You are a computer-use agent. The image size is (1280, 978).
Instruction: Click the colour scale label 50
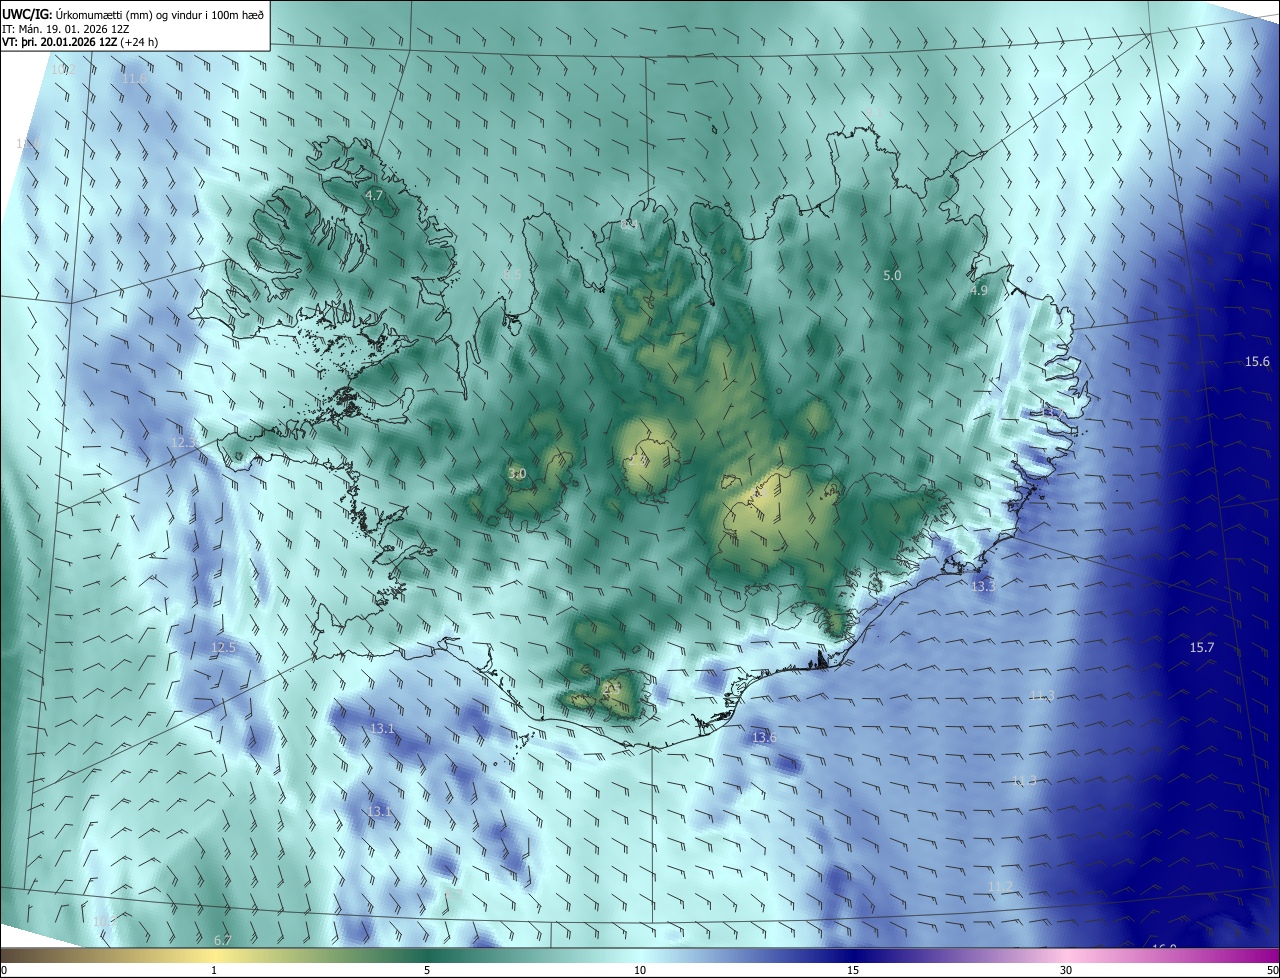tap(1272, 970)
